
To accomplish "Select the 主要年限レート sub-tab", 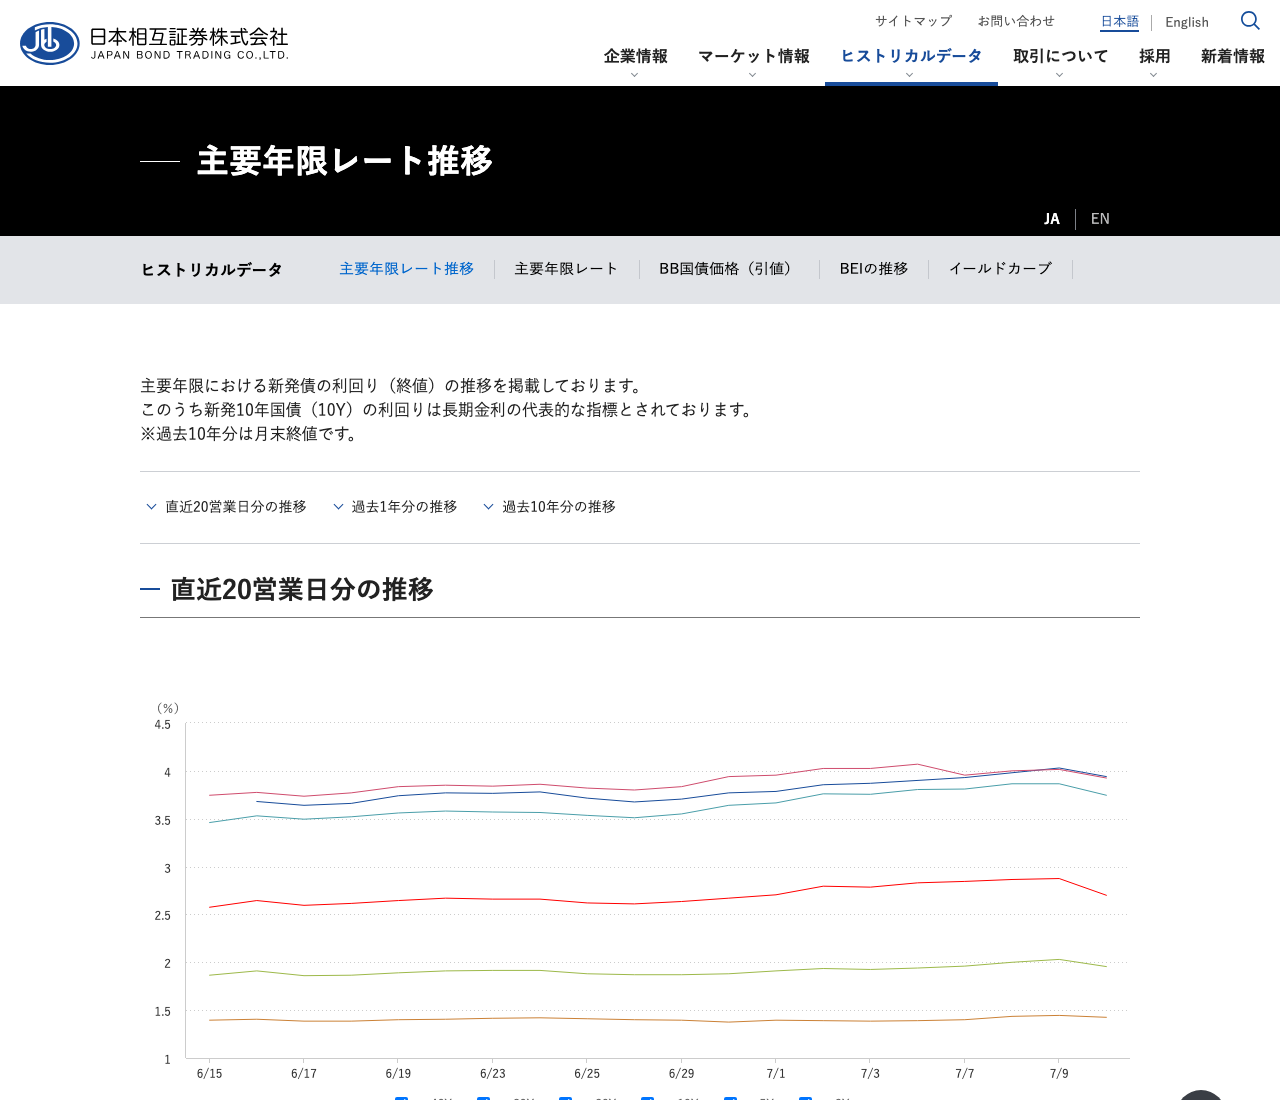I will pos(566,269).
